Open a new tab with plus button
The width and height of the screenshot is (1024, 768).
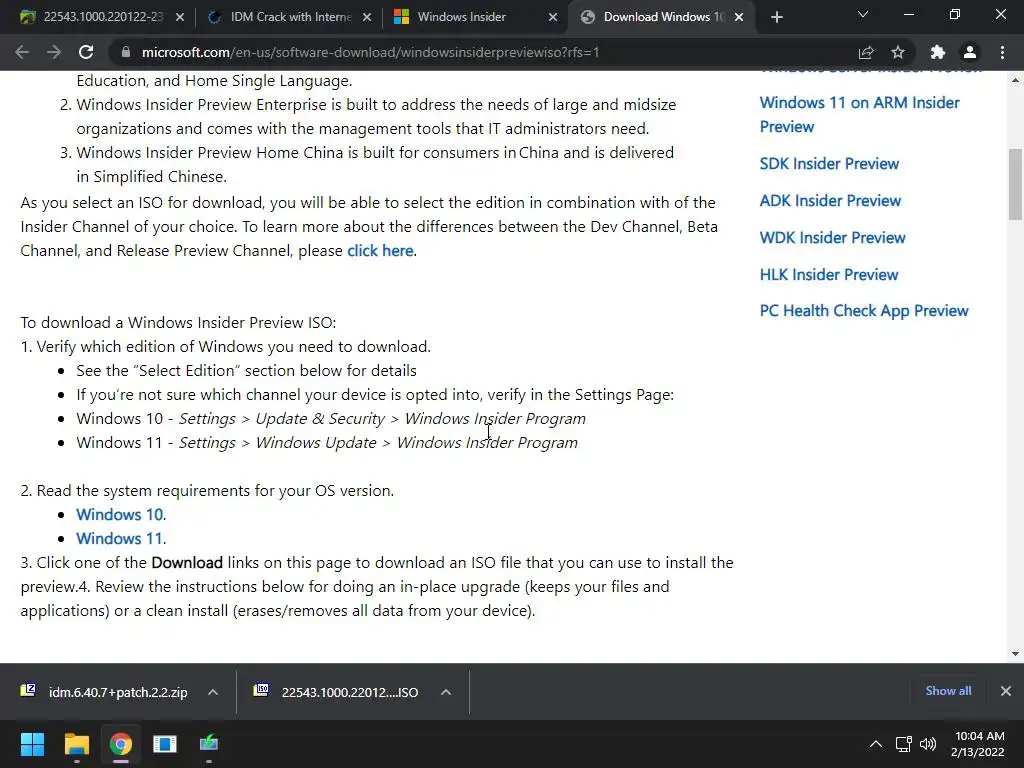pos(776,17)
